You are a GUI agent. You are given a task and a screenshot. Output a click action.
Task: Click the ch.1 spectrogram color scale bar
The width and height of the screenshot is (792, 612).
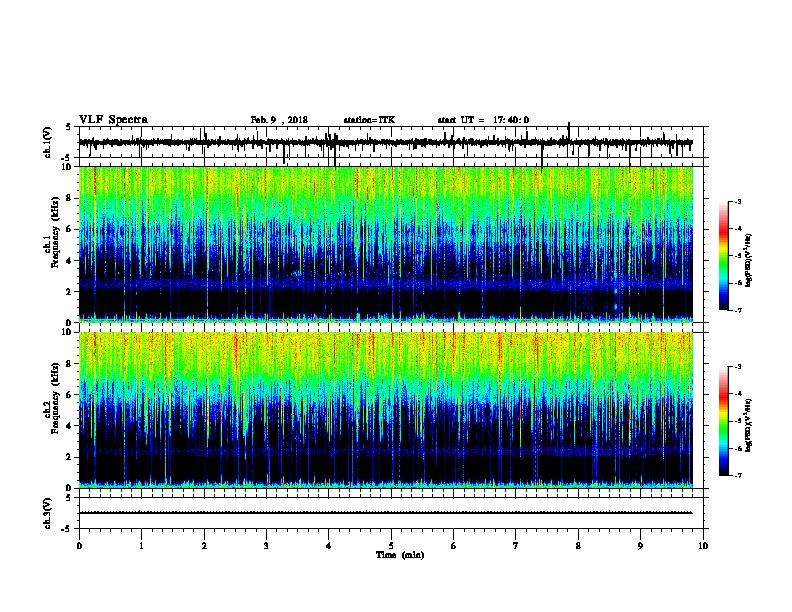coord(724,256)
